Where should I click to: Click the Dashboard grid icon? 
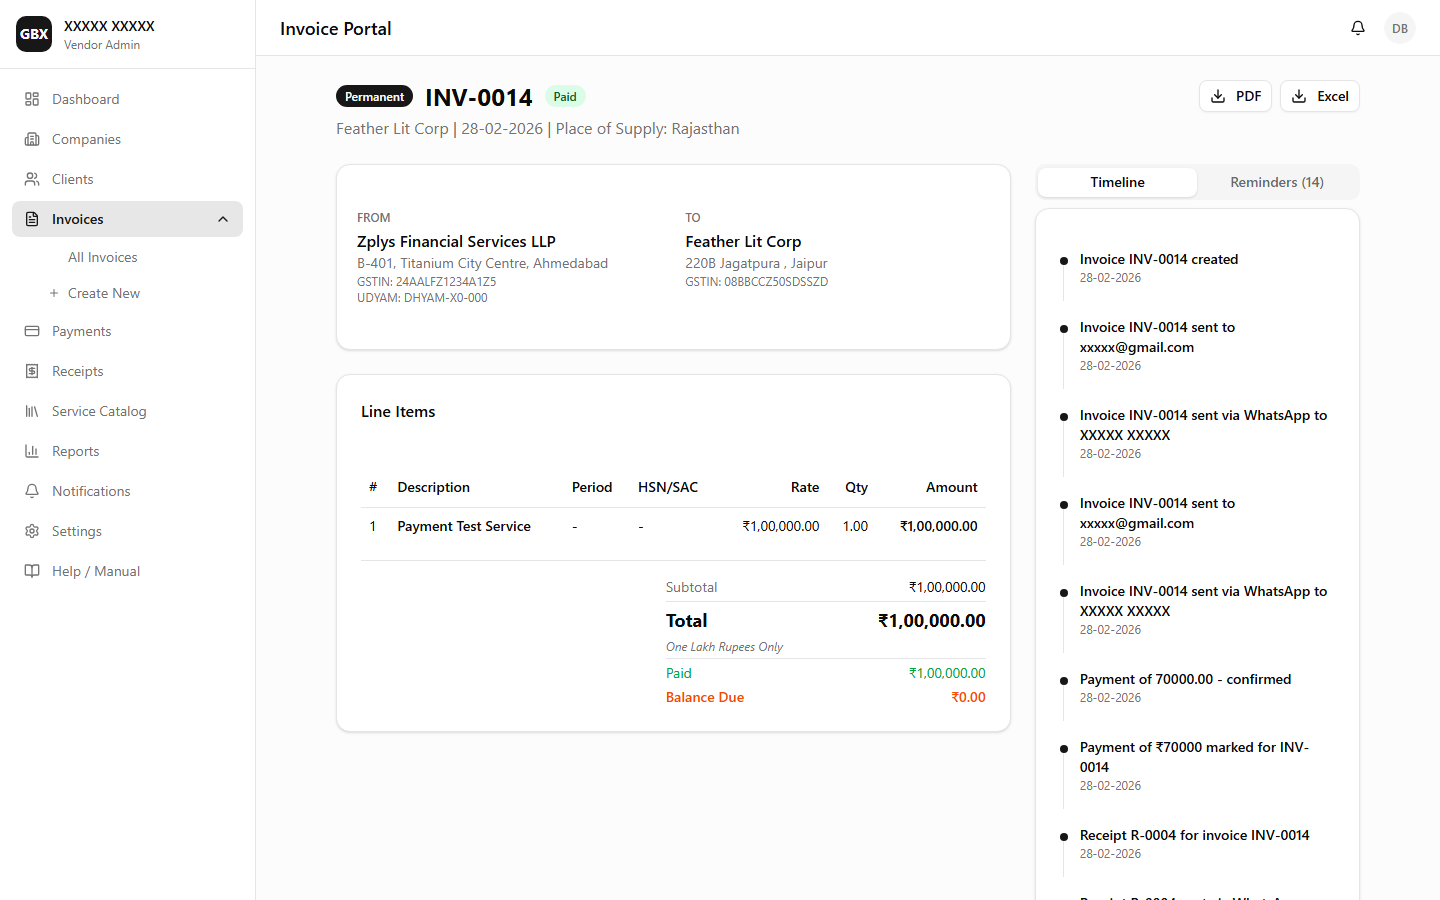click(x=32, y=99)
